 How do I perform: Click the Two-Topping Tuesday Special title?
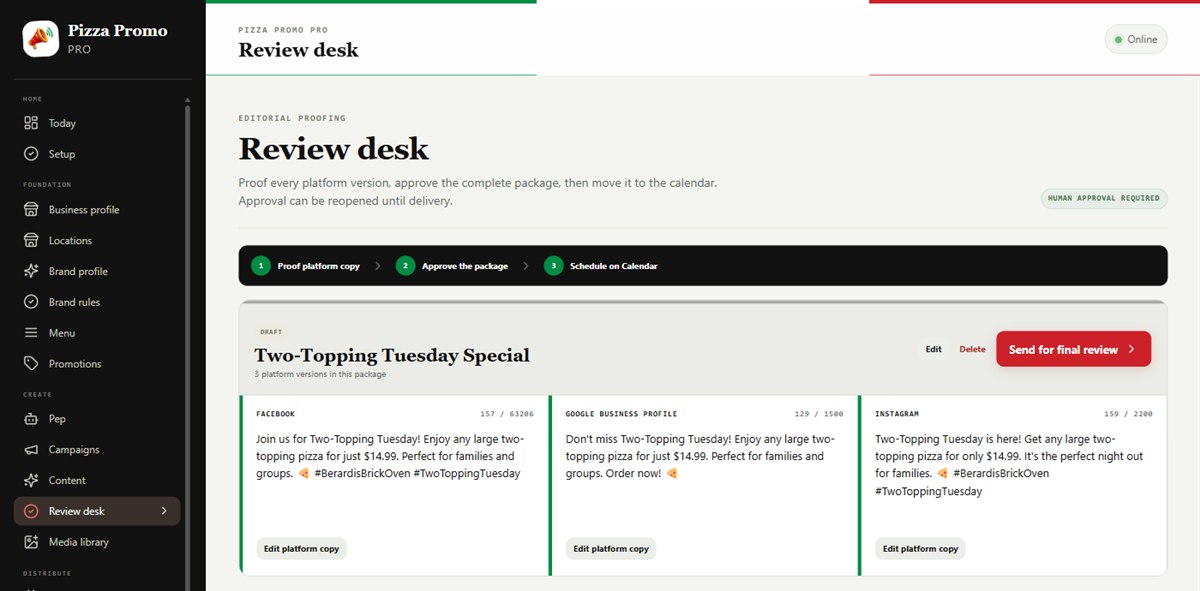pyautogui.click(x=392, y=355)
